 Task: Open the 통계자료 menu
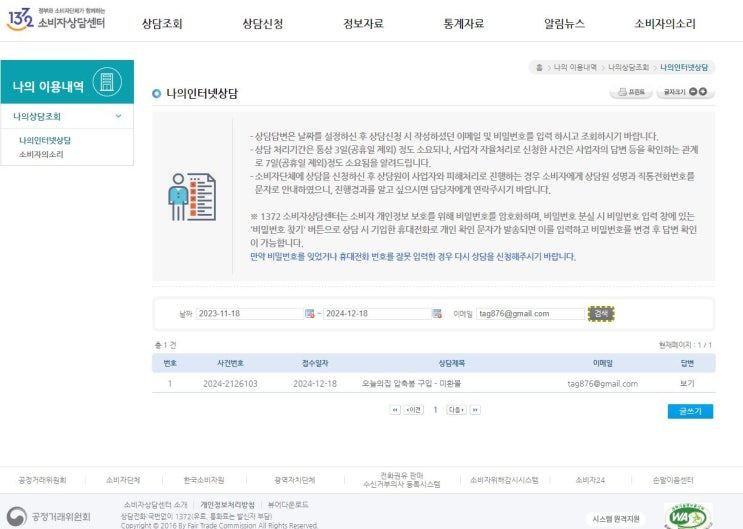coord(463,24)
